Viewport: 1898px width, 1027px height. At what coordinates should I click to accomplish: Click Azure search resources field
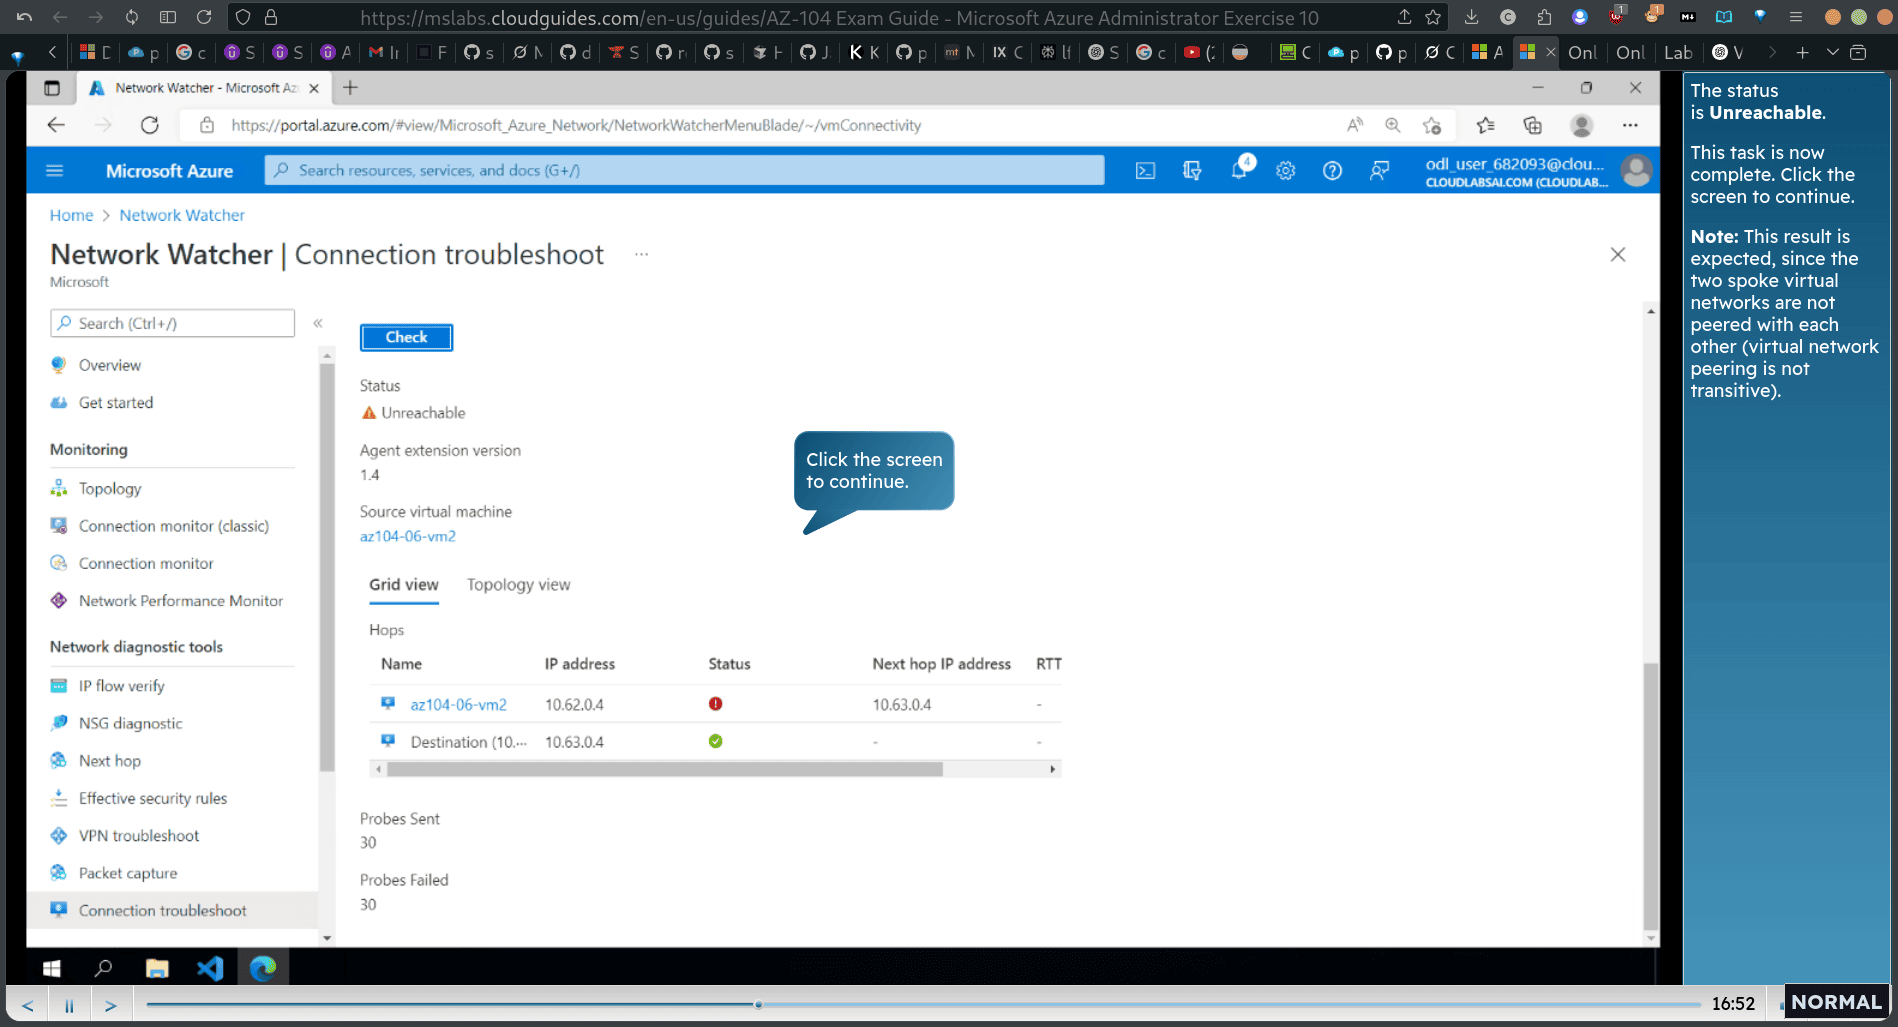(x=685, y=170)
